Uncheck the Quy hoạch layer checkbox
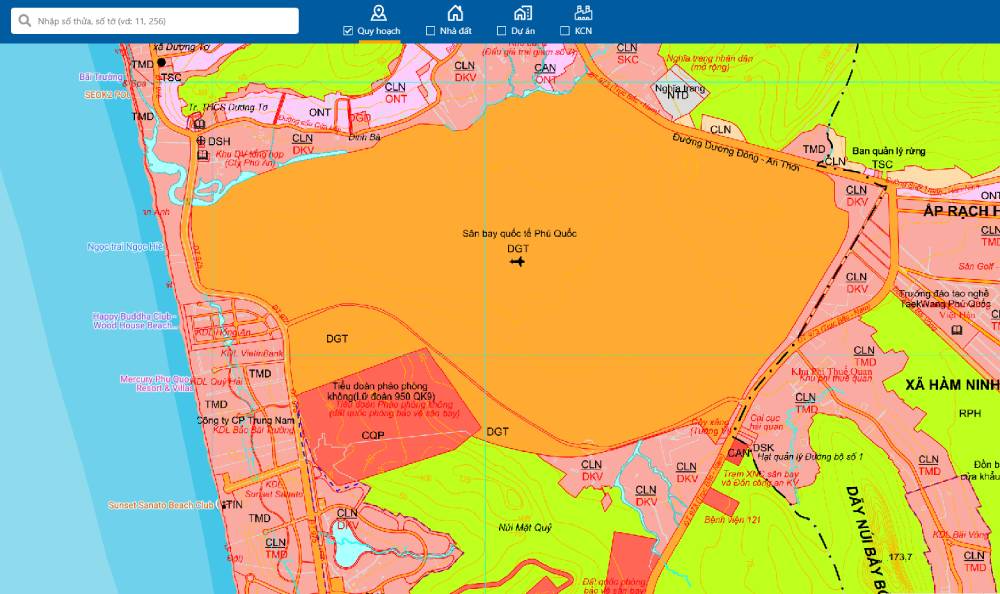Viewport: 1000px width, 594px height. (x=348, y=31)
